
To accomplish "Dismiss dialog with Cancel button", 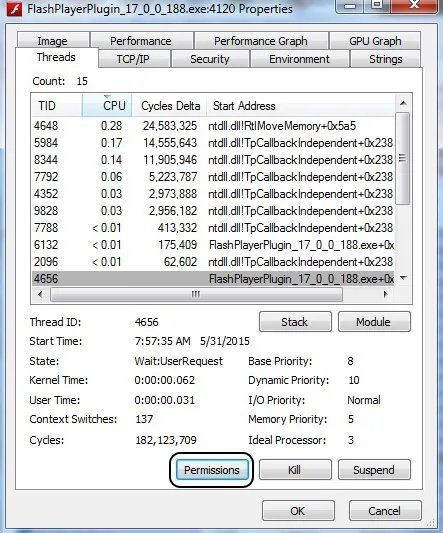I will point(385,511).
